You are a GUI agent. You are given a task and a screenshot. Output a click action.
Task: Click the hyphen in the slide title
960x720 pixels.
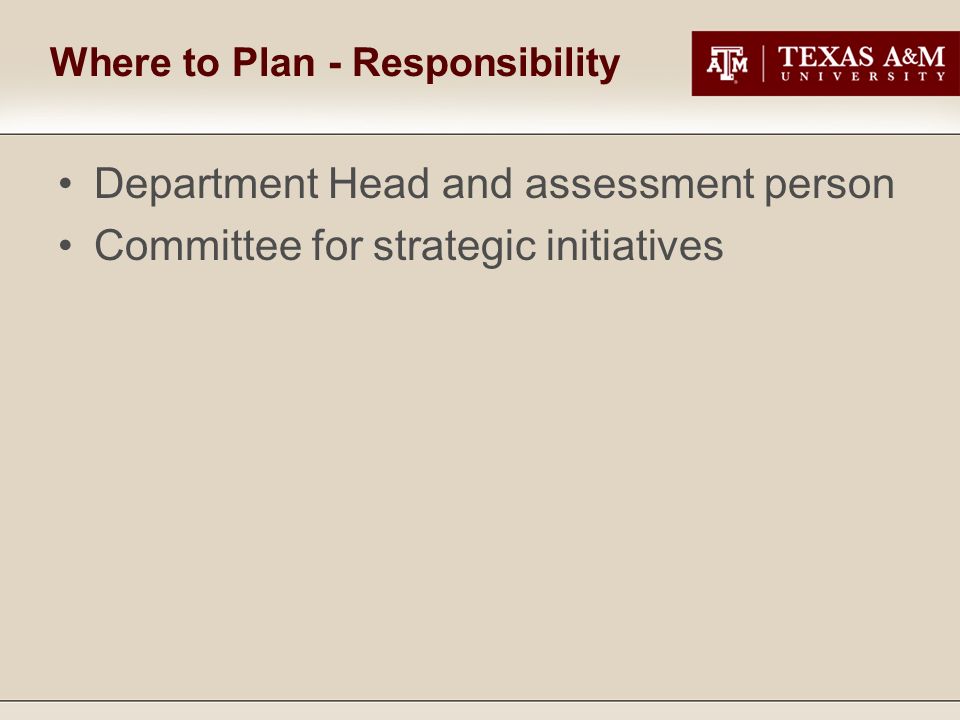pos(335,65)
